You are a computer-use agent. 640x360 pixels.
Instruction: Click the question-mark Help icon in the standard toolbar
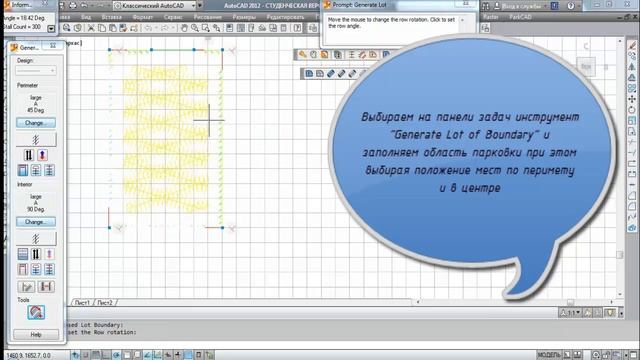point(298,28)
